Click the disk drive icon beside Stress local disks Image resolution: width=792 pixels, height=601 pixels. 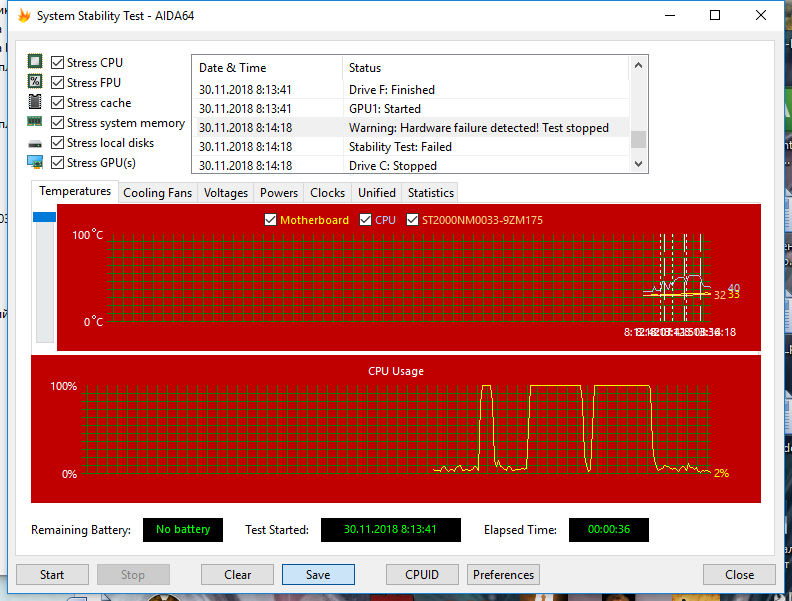point(35,143)
